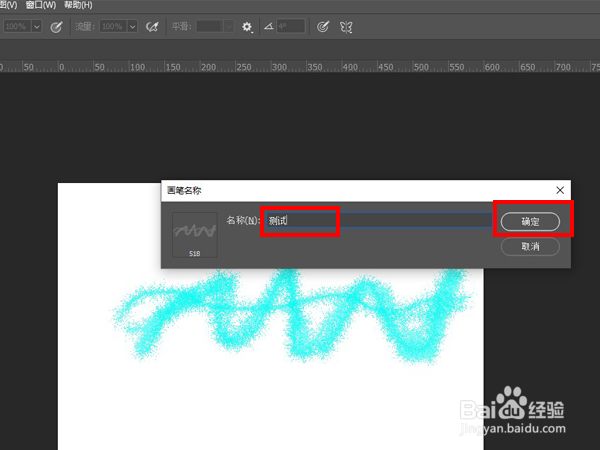Click the flow 流量 100% field
Screen dimensions: 600x450
tap(113, 26)
